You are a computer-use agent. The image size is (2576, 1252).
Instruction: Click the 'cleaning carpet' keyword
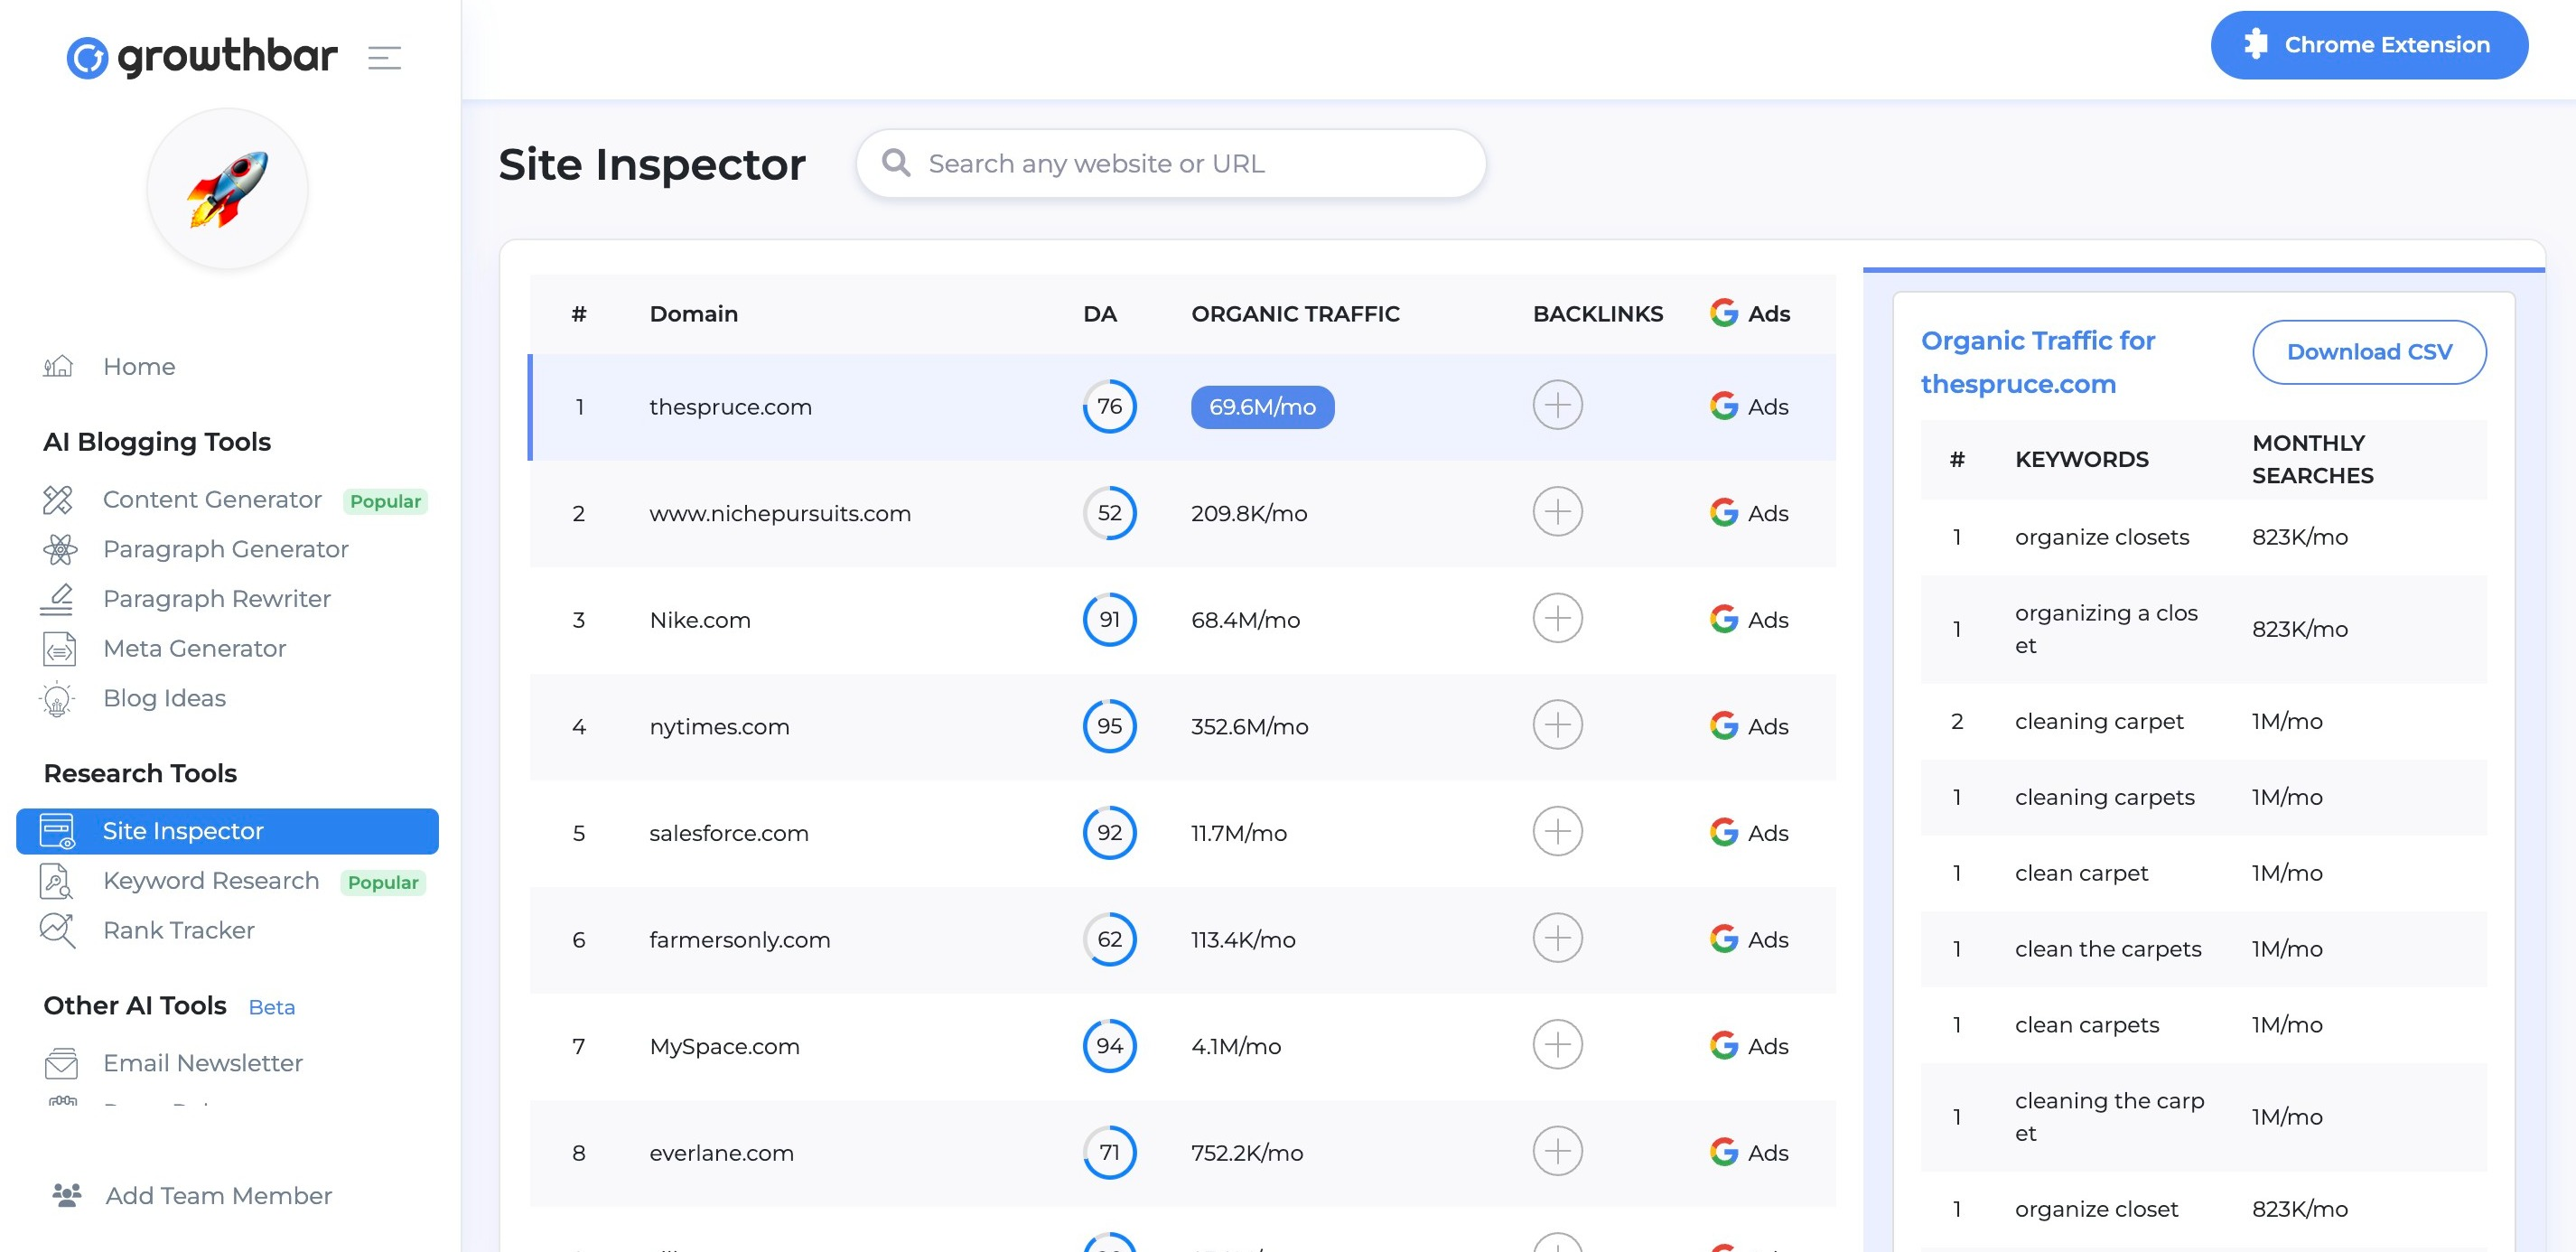[x=2098, y=721]
